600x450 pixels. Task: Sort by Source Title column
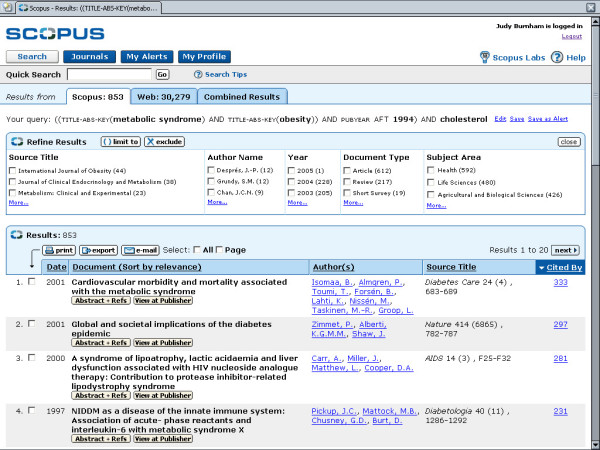click(x=451, y=267)
